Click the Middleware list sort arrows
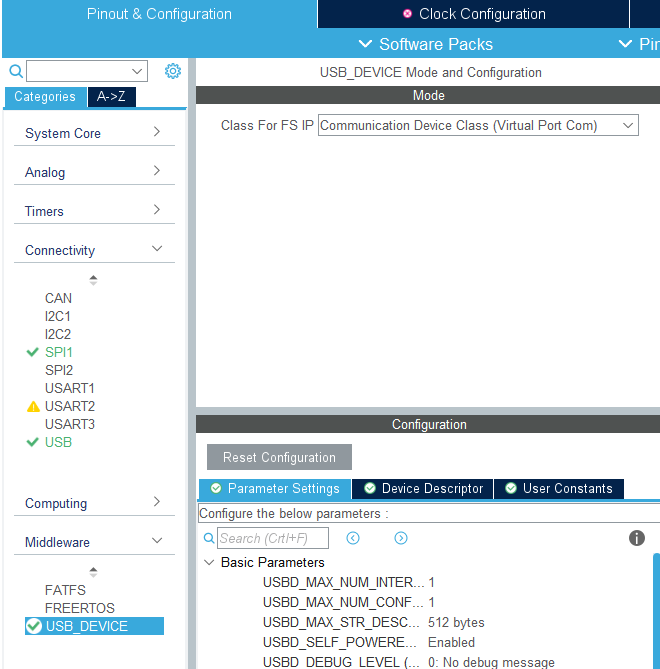 coord(93,572)
